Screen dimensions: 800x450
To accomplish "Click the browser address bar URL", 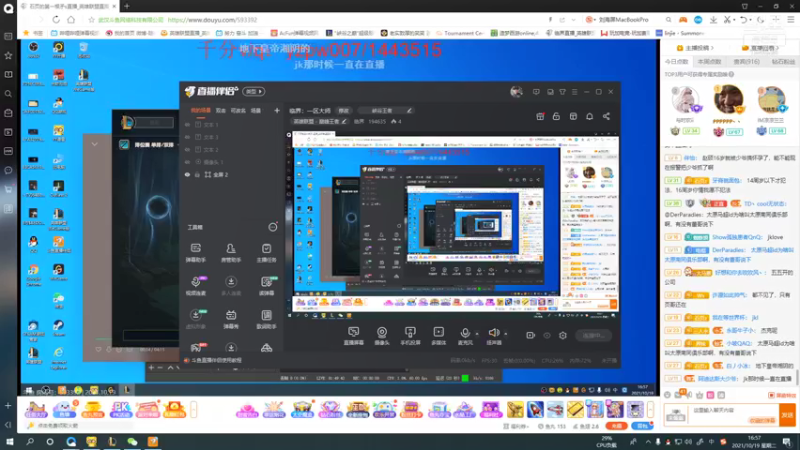I will point(212,20).
